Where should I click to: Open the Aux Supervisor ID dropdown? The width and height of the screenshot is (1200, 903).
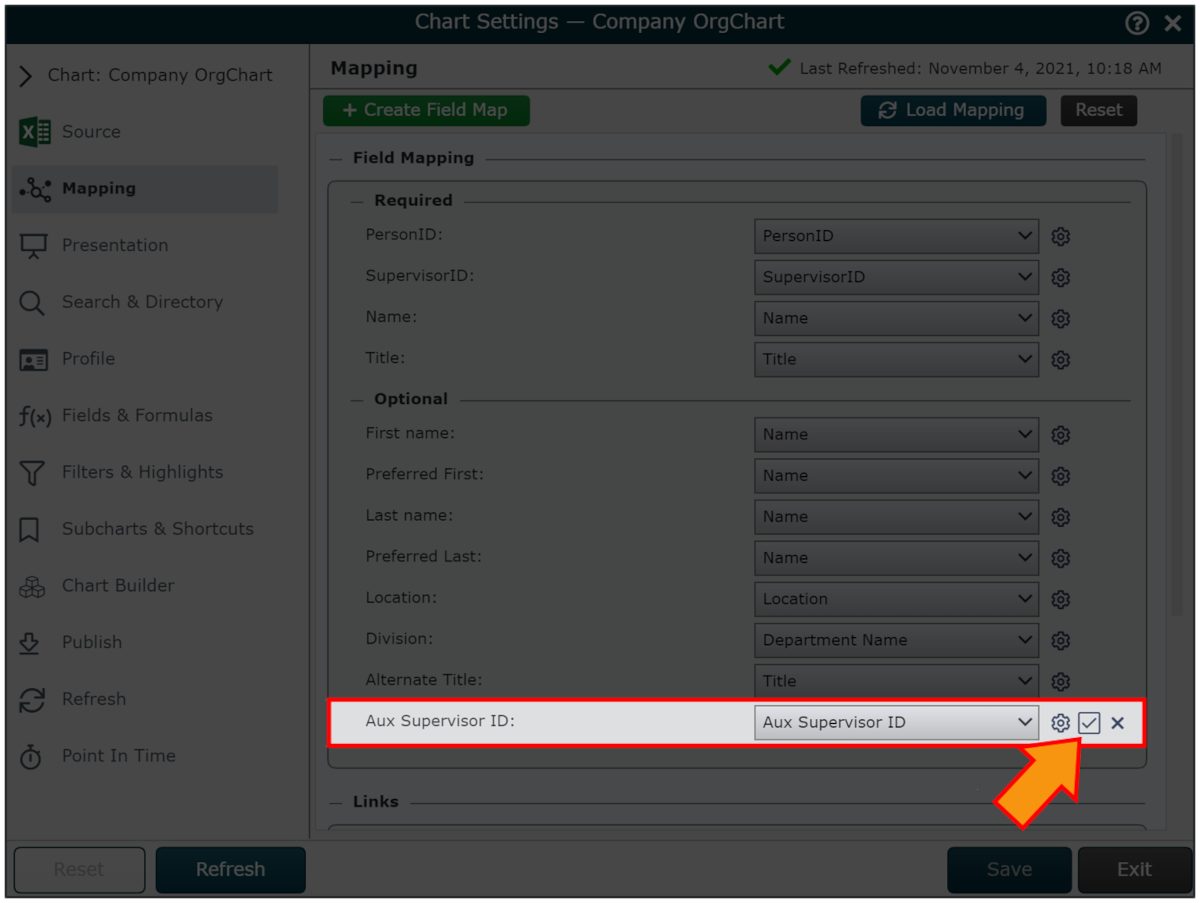896,723
